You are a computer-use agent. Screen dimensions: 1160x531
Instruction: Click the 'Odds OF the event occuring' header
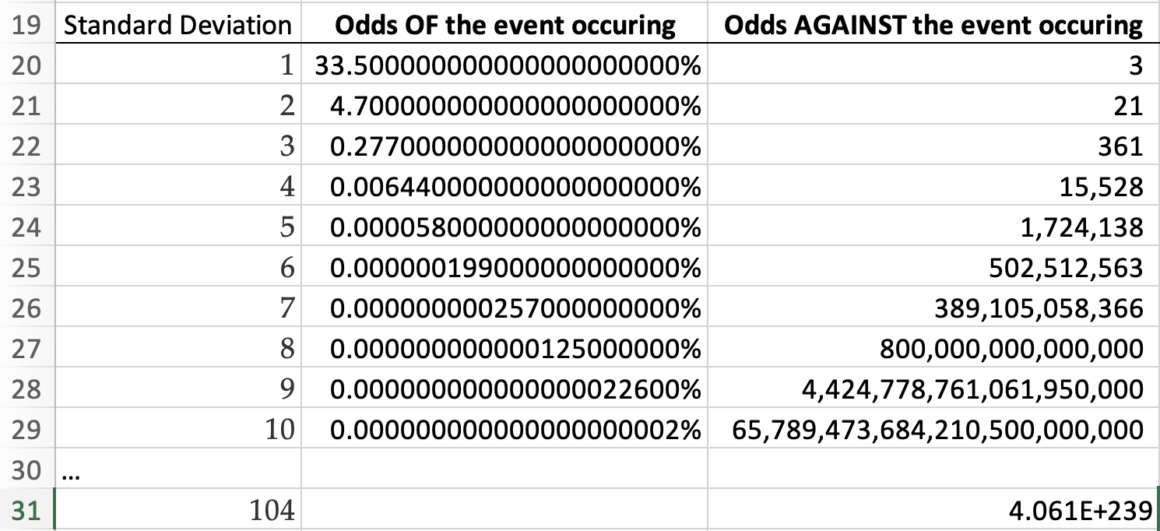coord(505,25)
